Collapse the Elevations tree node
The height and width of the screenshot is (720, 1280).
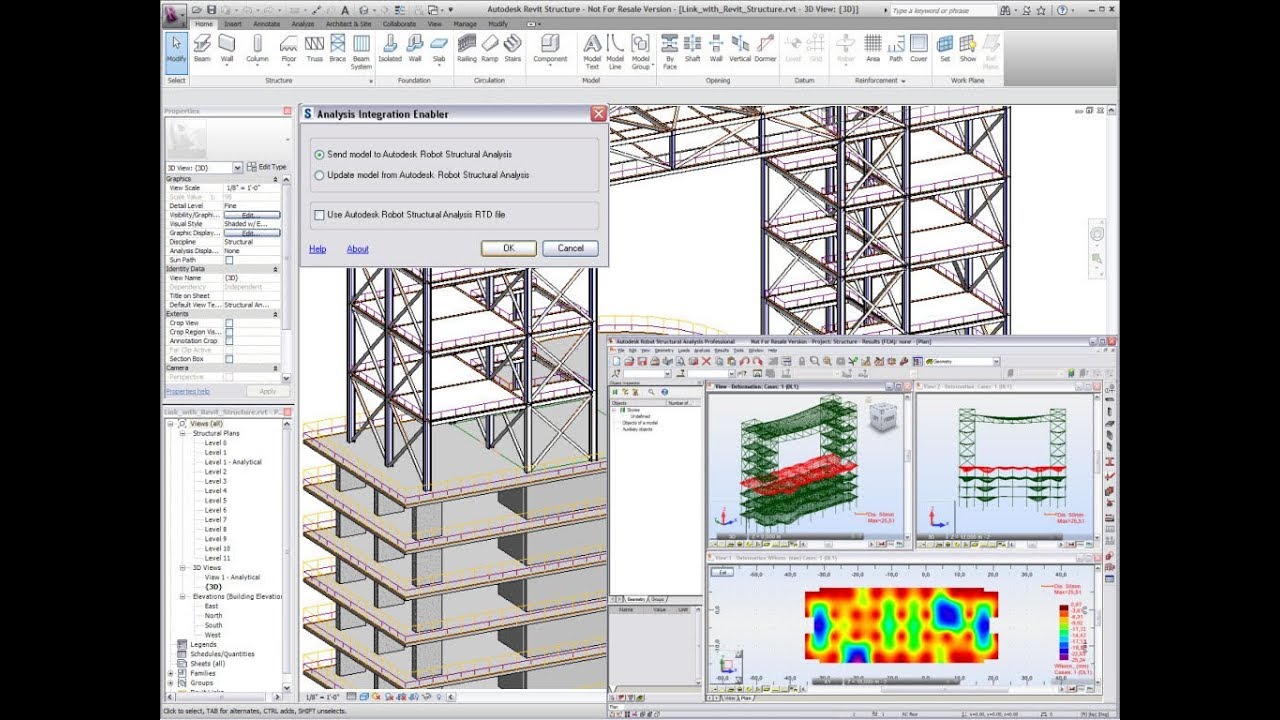pos(182,597)
